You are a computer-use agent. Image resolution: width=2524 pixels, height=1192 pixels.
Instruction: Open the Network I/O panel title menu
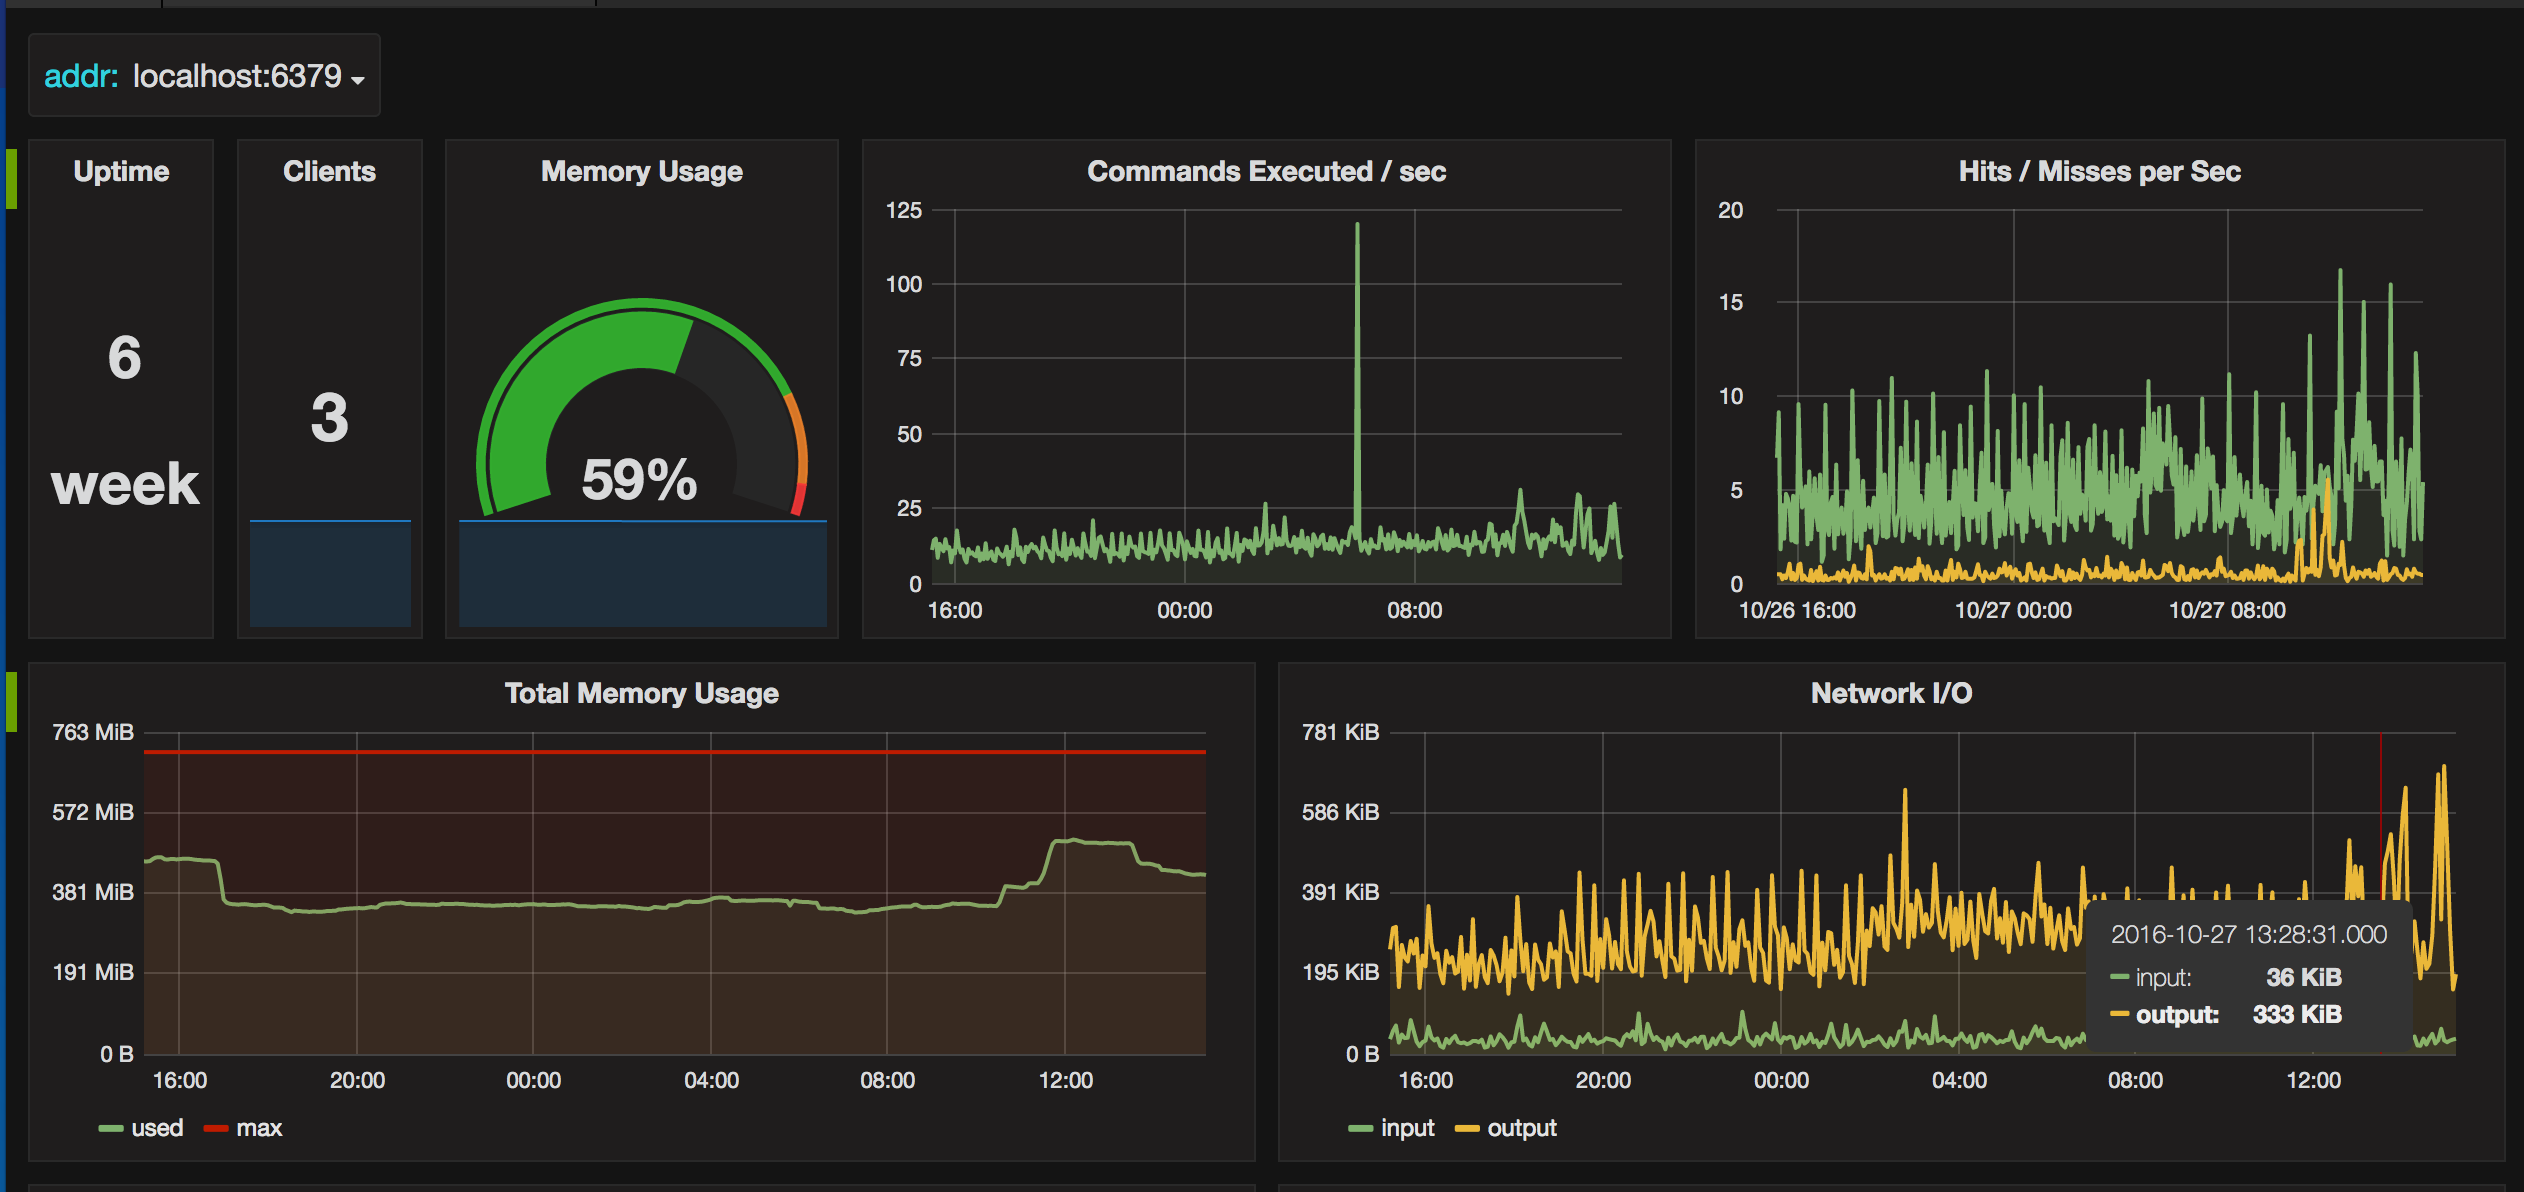coord(1891,694)
